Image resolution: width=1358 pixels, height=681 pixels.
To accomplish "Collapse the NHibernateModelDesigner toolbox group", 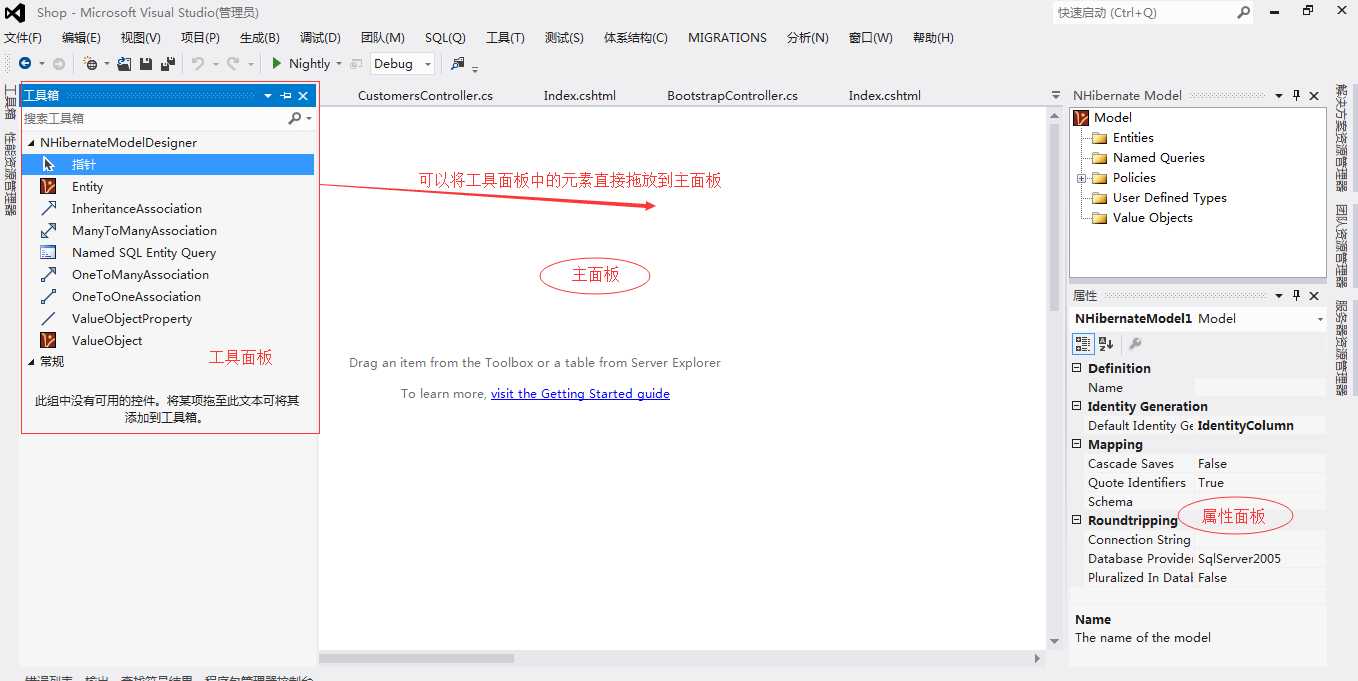I will pos(31,143).
